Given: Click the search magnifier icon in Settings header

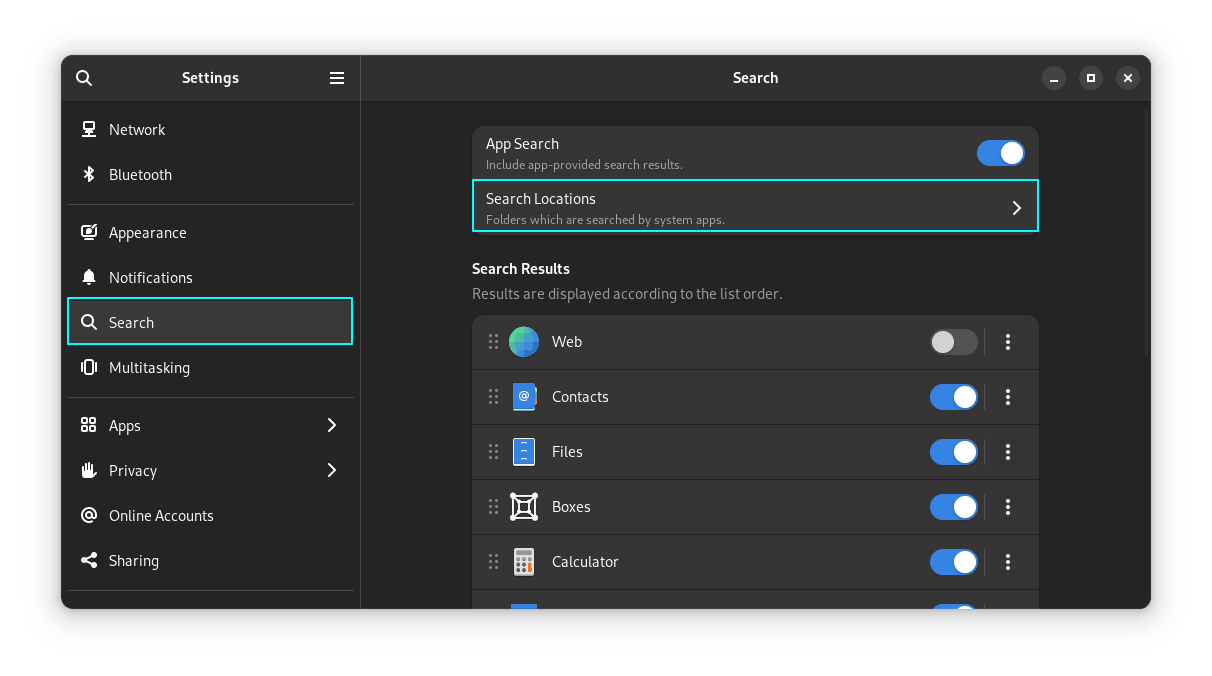Looking at the screenshot, I should coord(84,78).
